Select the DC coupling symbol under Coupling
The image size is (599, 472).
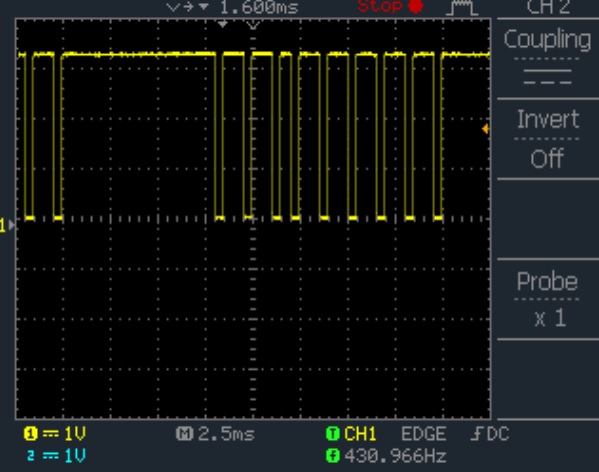547,77
